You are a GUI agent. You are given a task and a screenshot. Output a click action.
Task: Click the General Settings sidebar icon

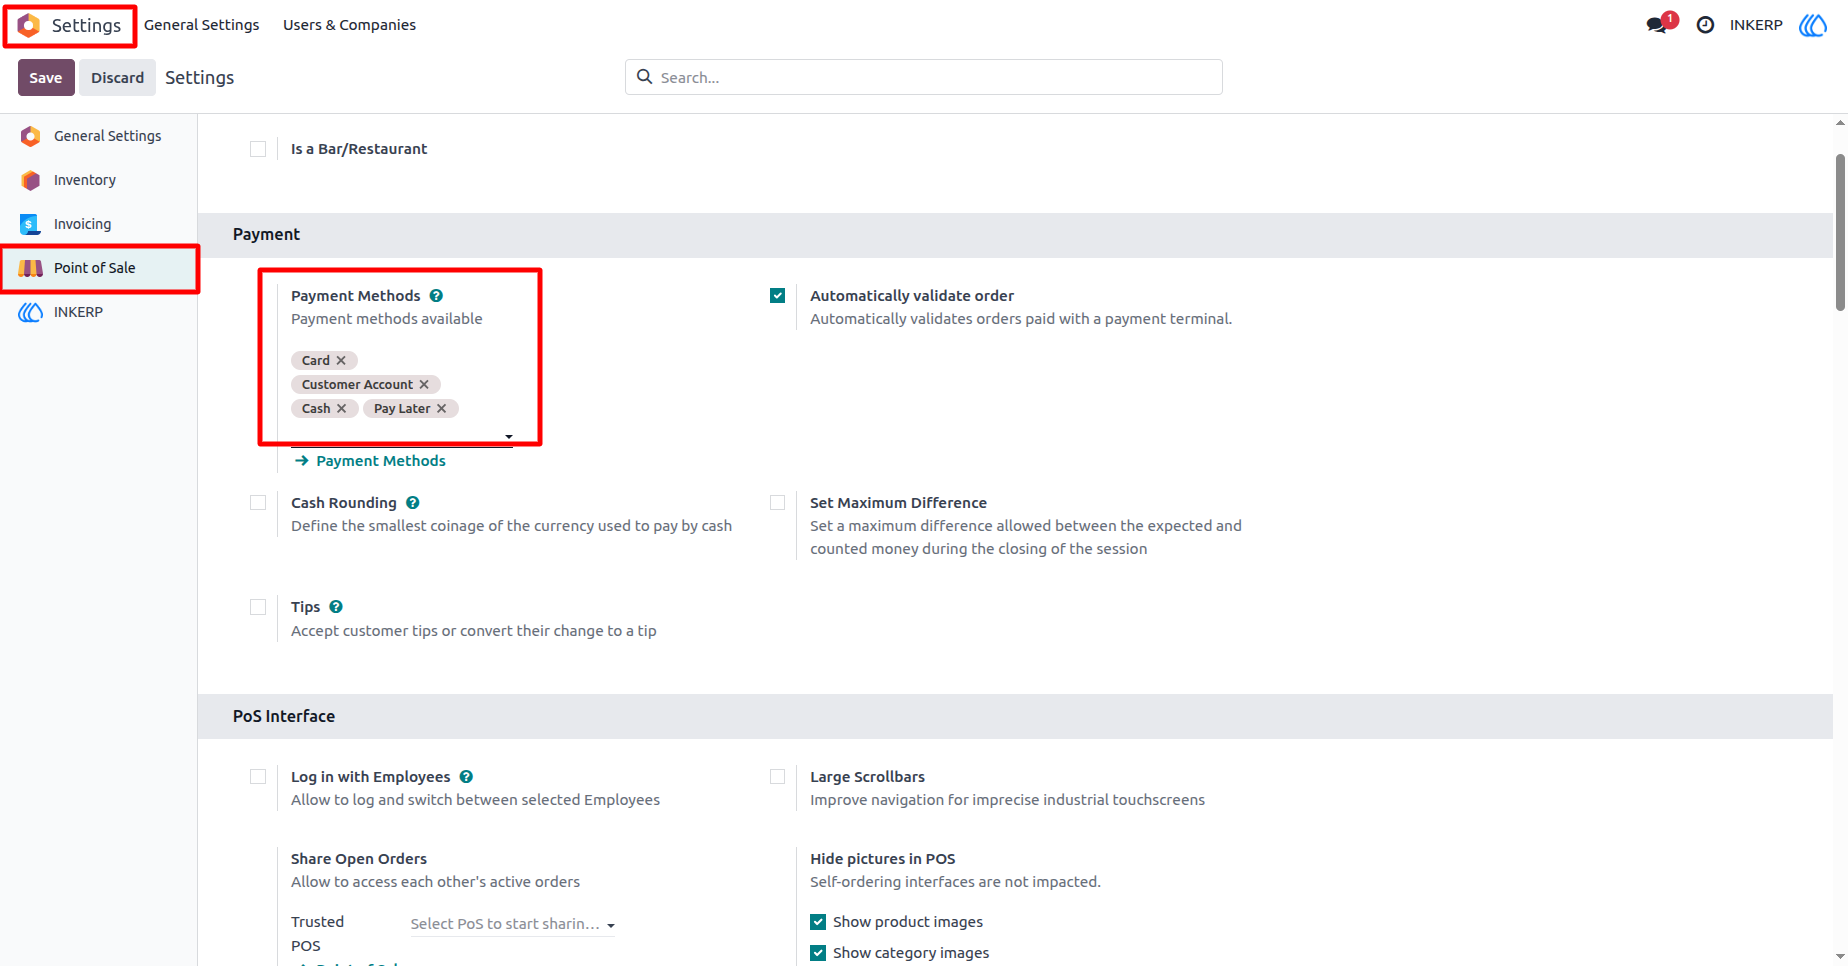[x=31, y=136]
